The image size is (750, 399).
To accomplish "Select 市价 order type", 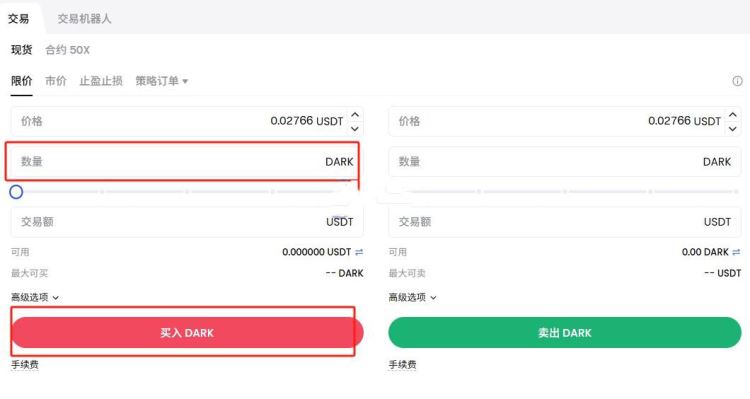I will pos(56,81).
